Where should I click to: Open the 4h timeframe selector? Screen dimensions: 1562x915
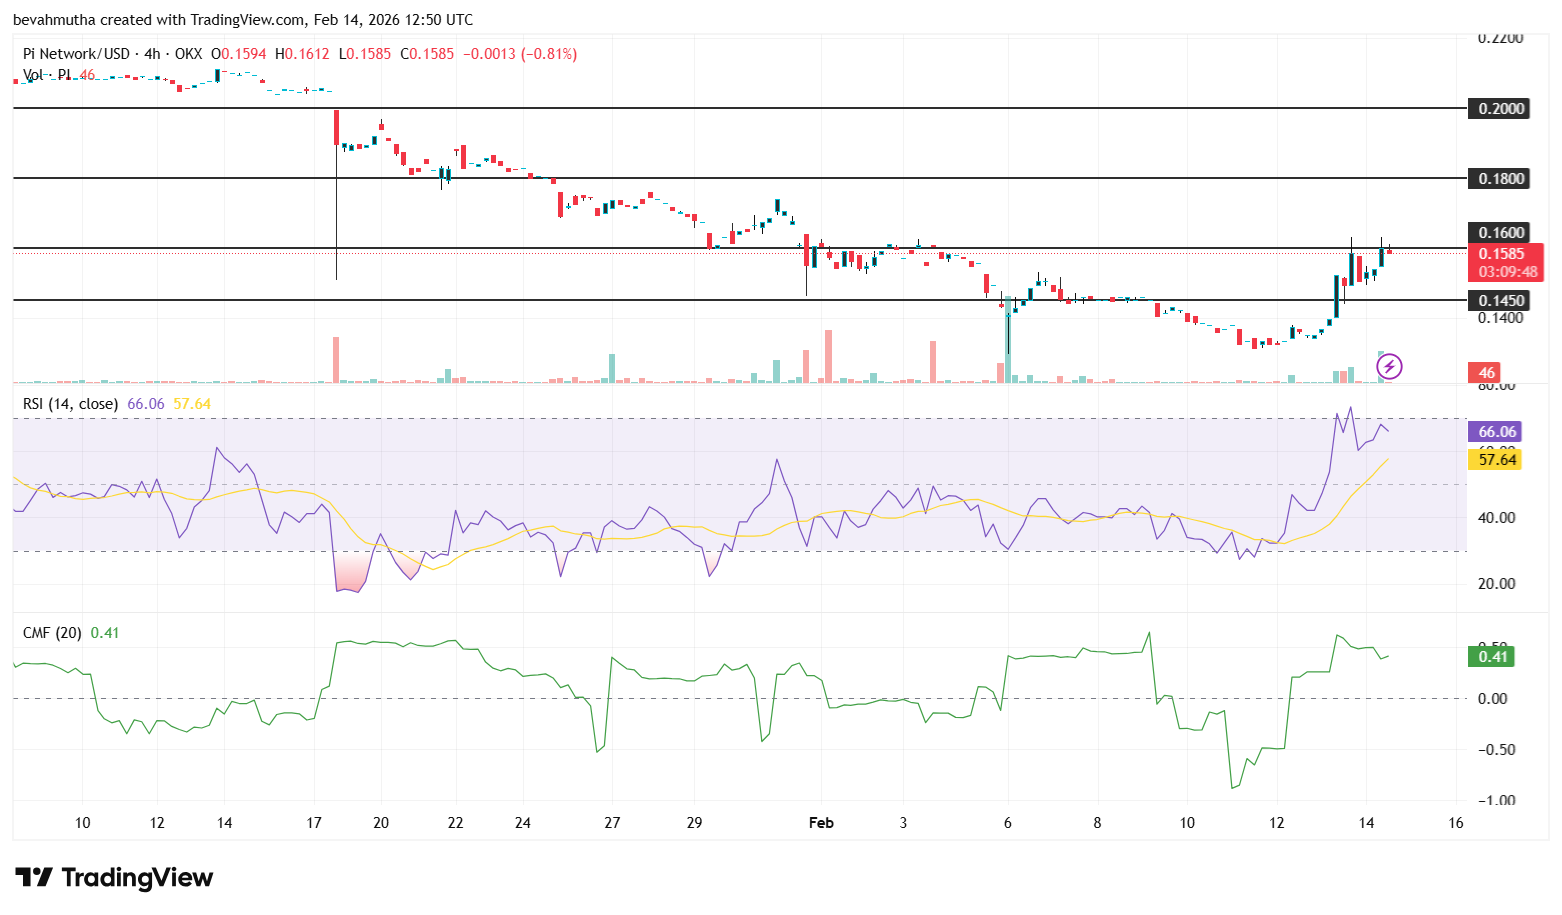tap(151, 54)
